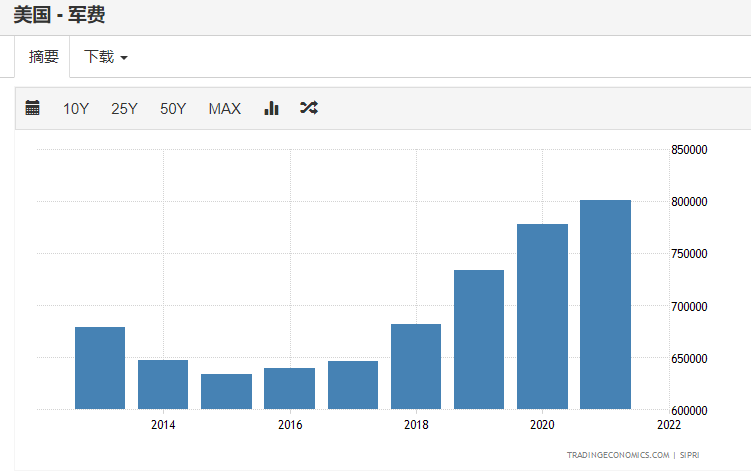Click the 2016 x-axis label
751x474 pixels.
click(290, 425)
